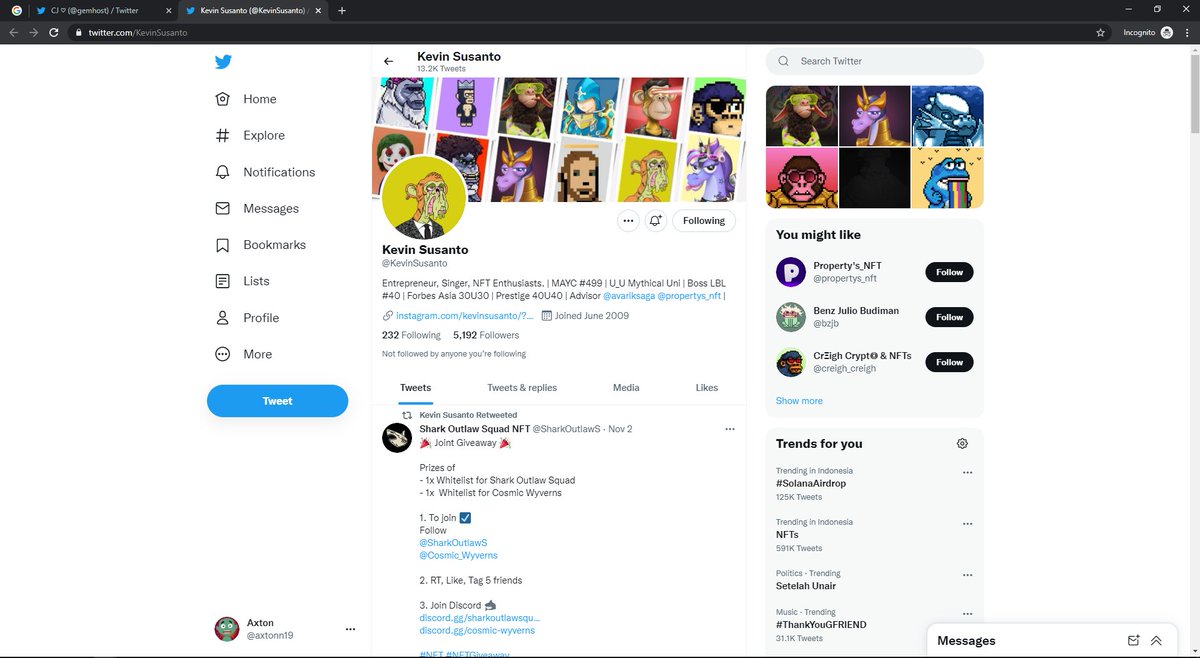
Task: Open options for the #SolanaAirdrop trend
Action: (x=967, y=472)
